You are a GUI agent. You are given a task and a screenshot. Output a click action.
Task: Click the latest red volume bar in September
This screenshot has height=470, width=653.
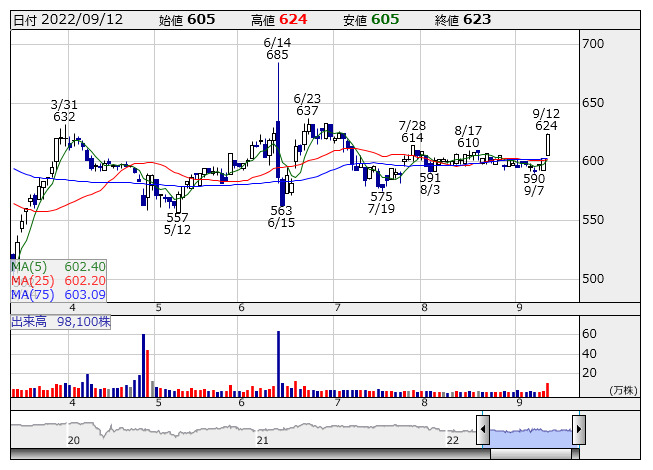click(x=548, y=390)
